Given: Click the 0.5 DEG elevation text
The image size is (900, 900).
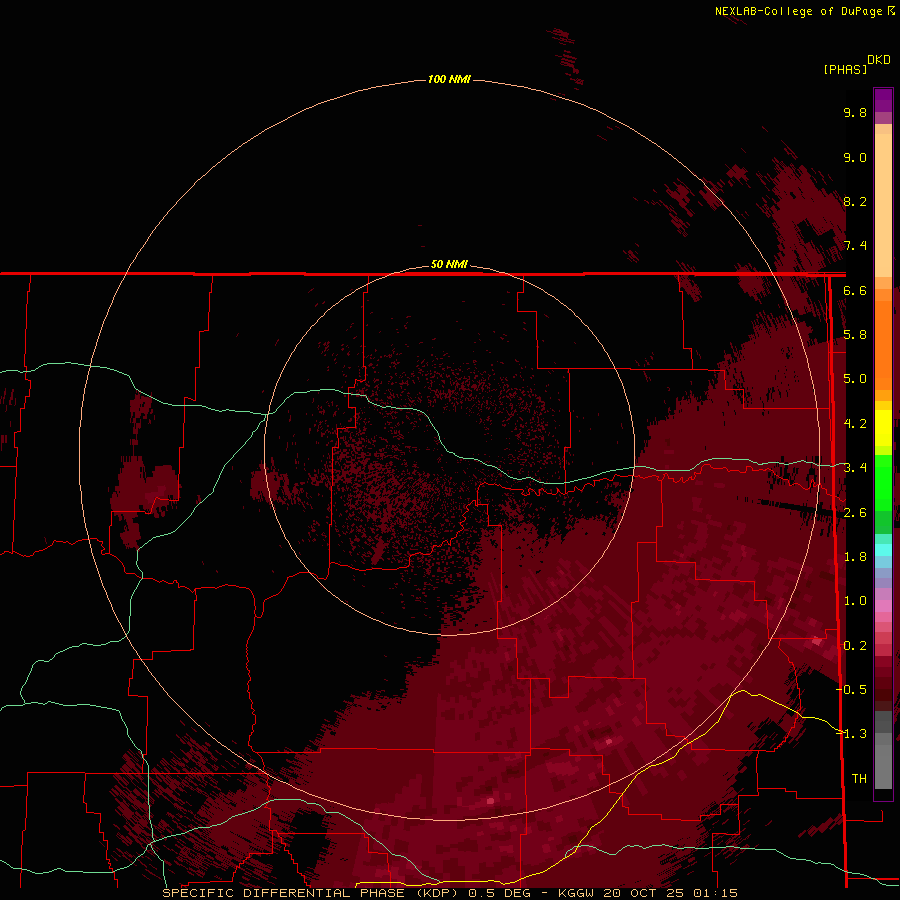Looking at the screenshot, I should pos(498,893).
